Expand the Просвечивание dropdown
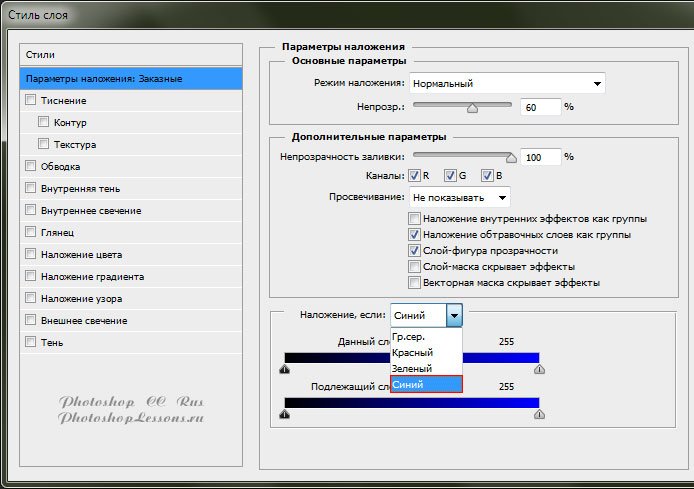The height and width of the screenshot is (489, 694). [459, 196]
